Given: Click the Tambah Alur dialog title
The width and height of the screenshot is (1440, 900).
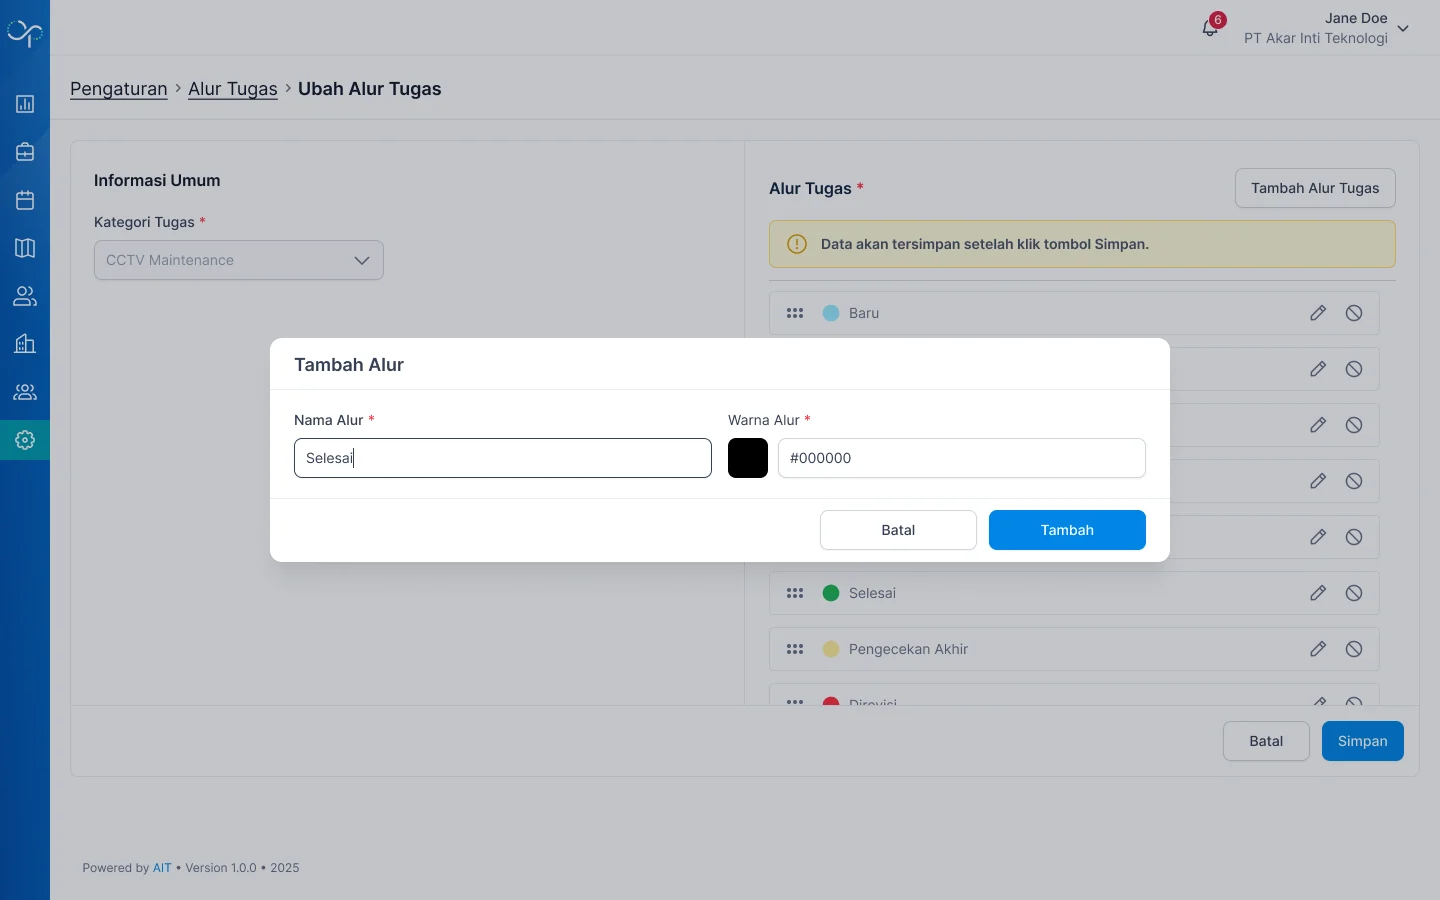Looking at the screenshot, I should [349, 365].
